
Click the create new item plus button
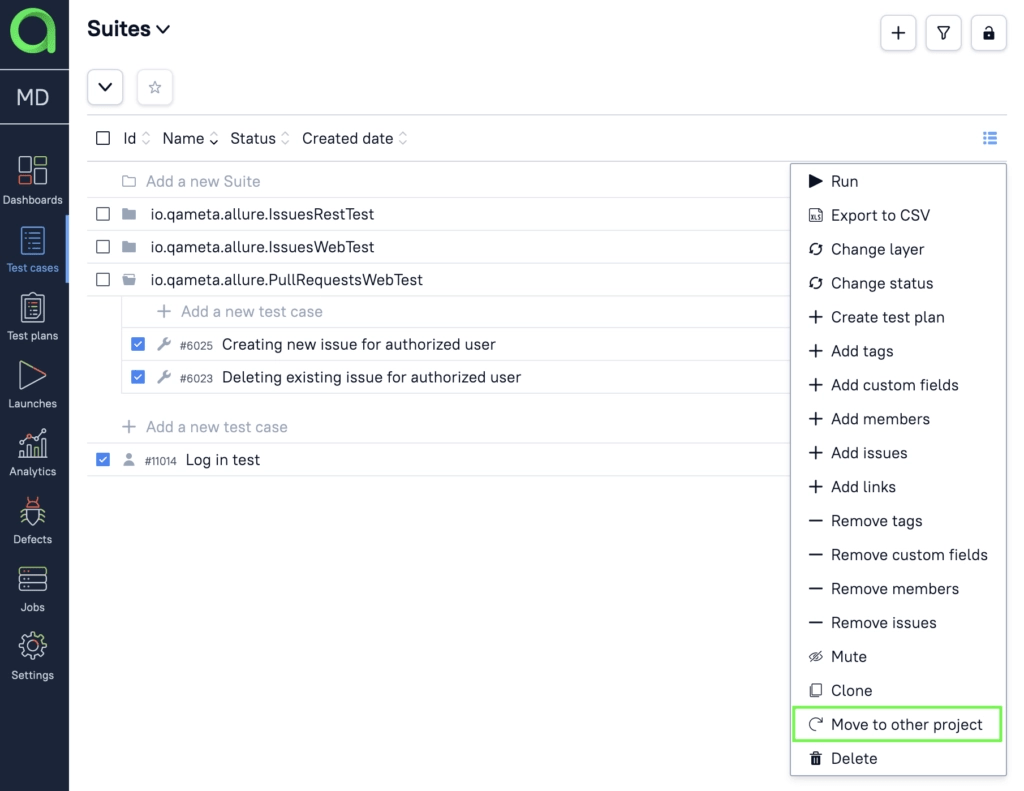[x=897, y=33]
